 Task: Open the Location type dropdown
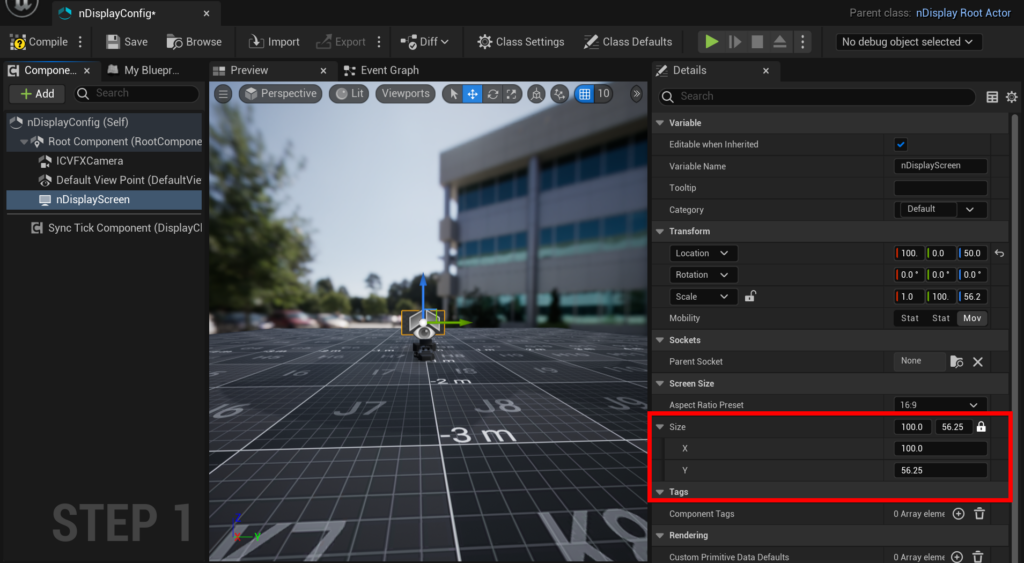703,253
